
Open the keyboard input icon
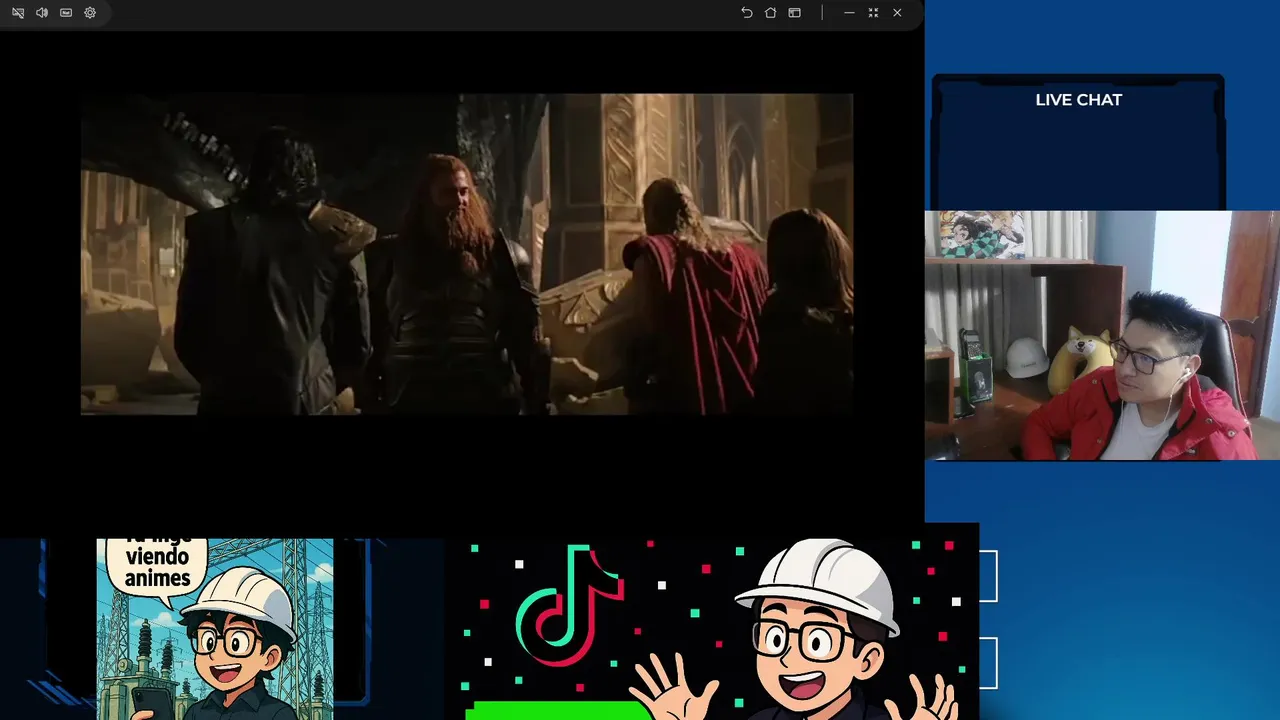[x=66, y=13]
